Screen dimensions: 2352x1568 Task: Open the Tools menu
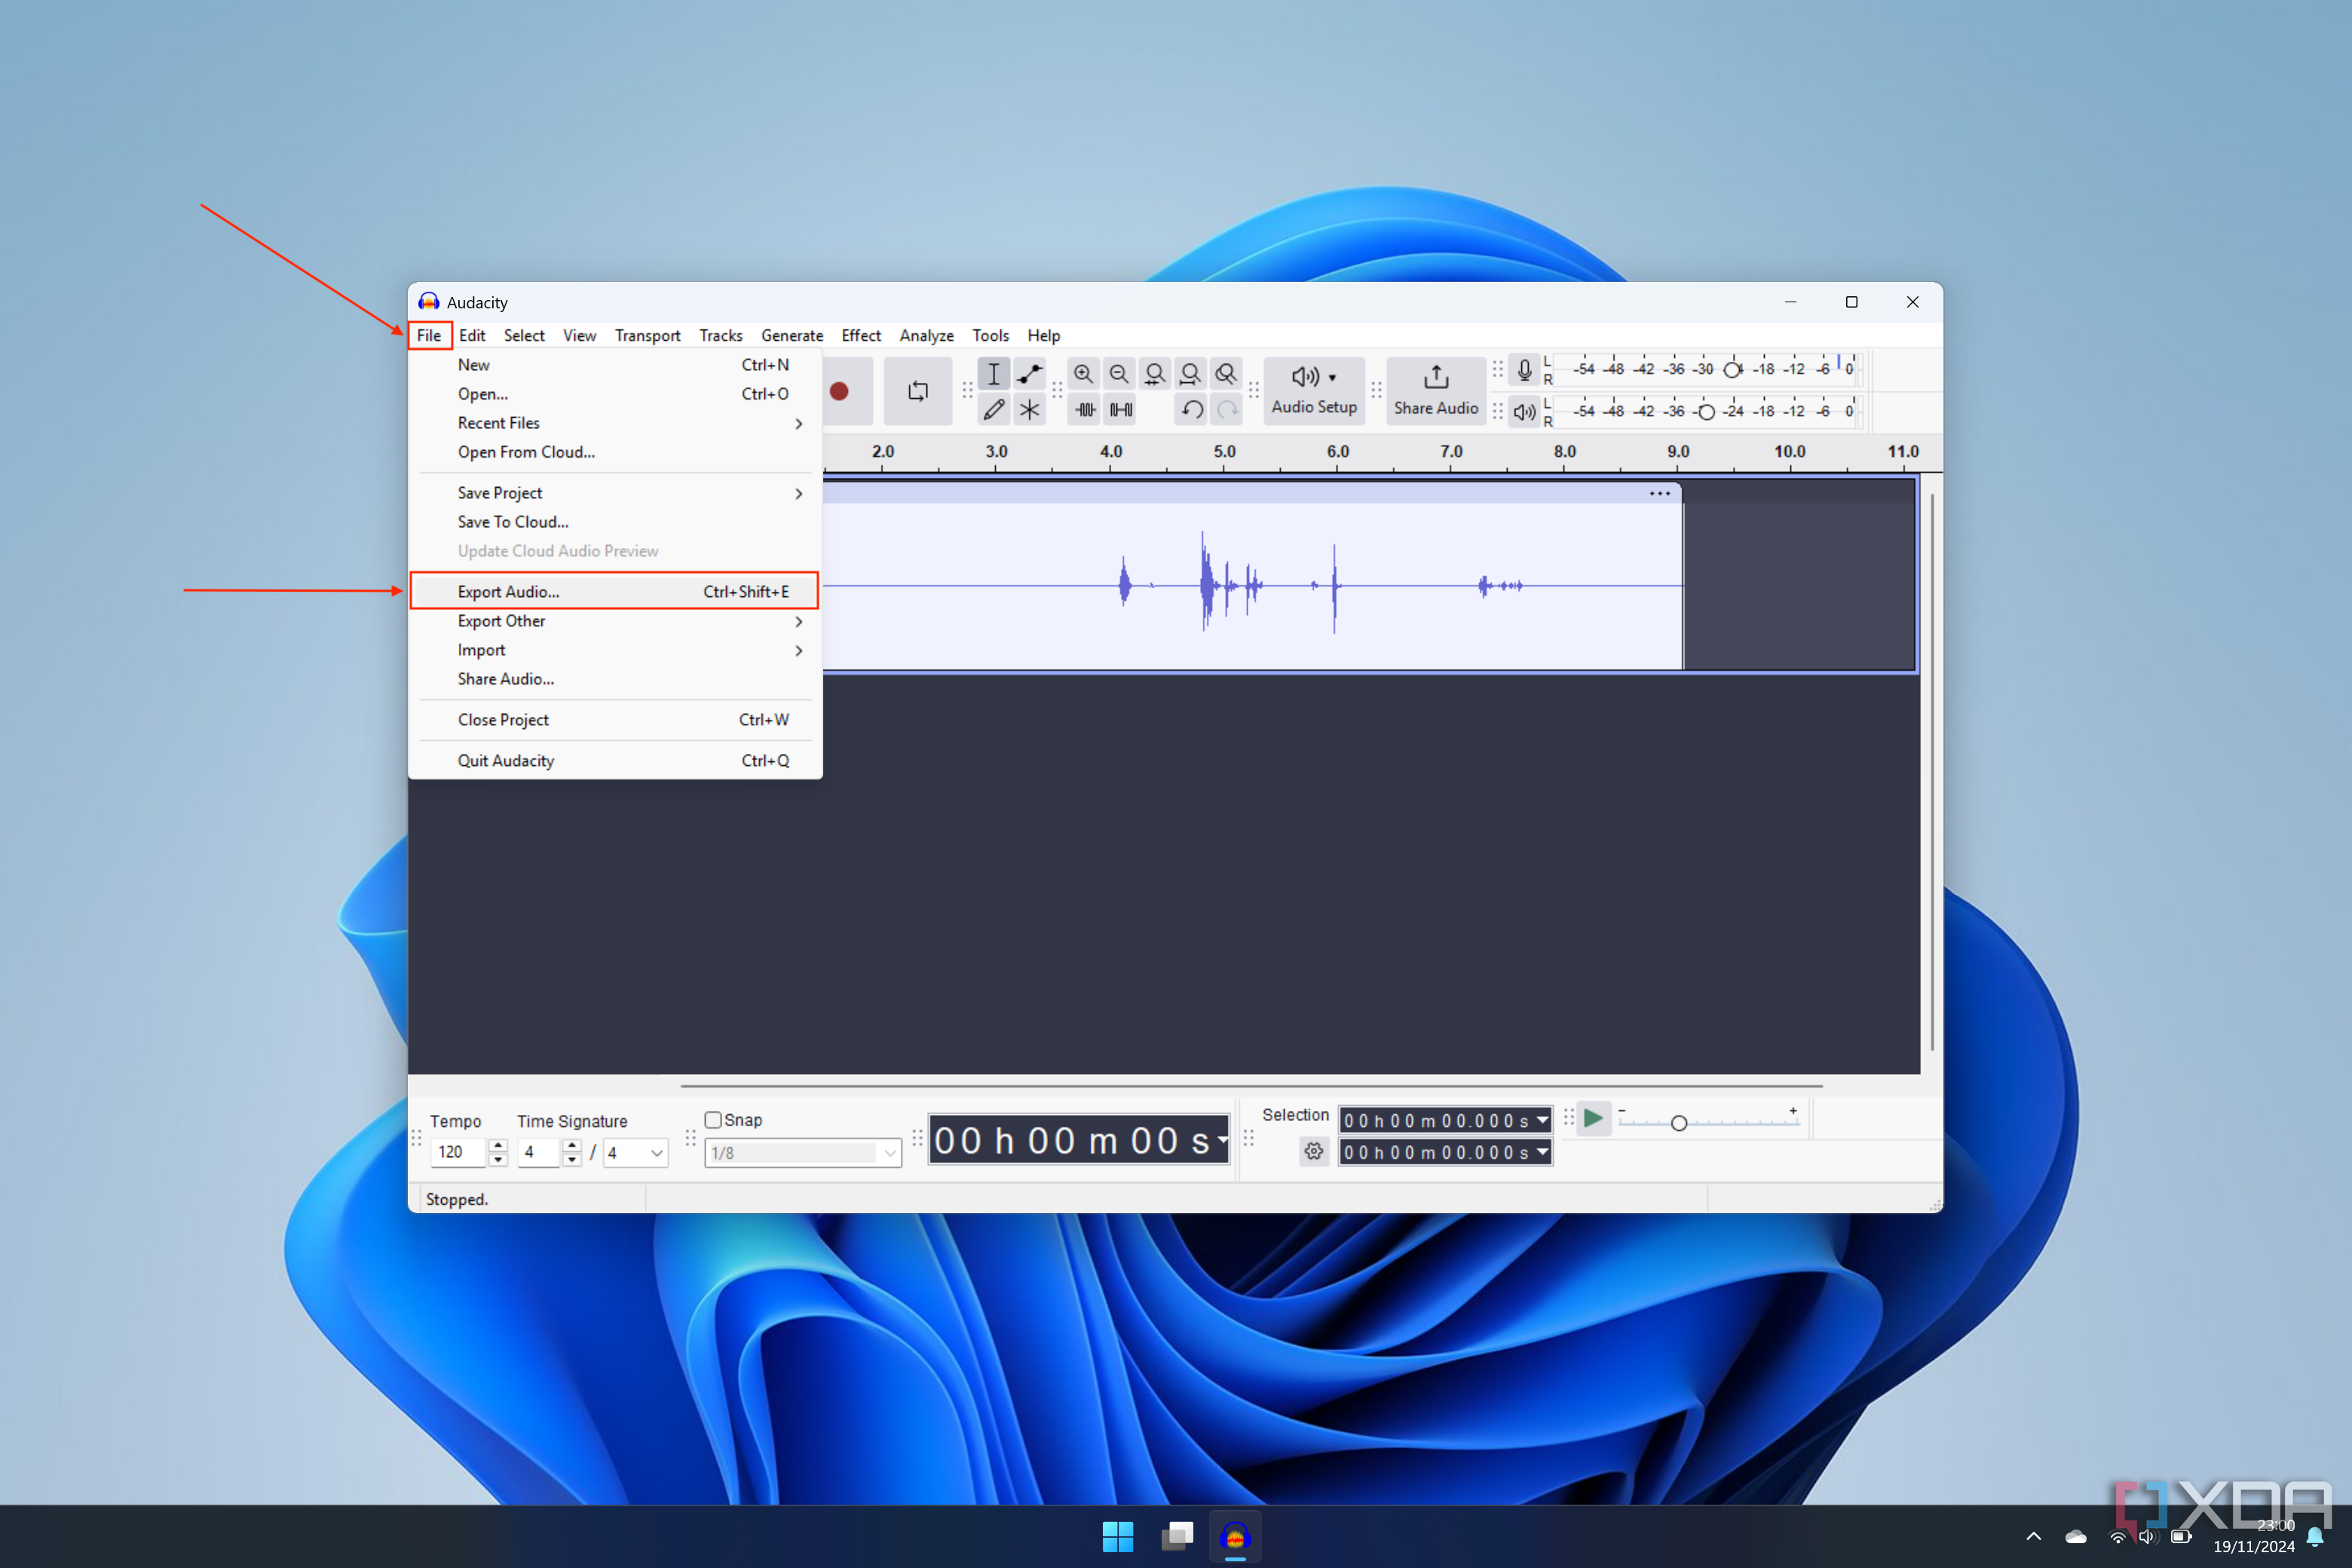(x=990, y=335)
